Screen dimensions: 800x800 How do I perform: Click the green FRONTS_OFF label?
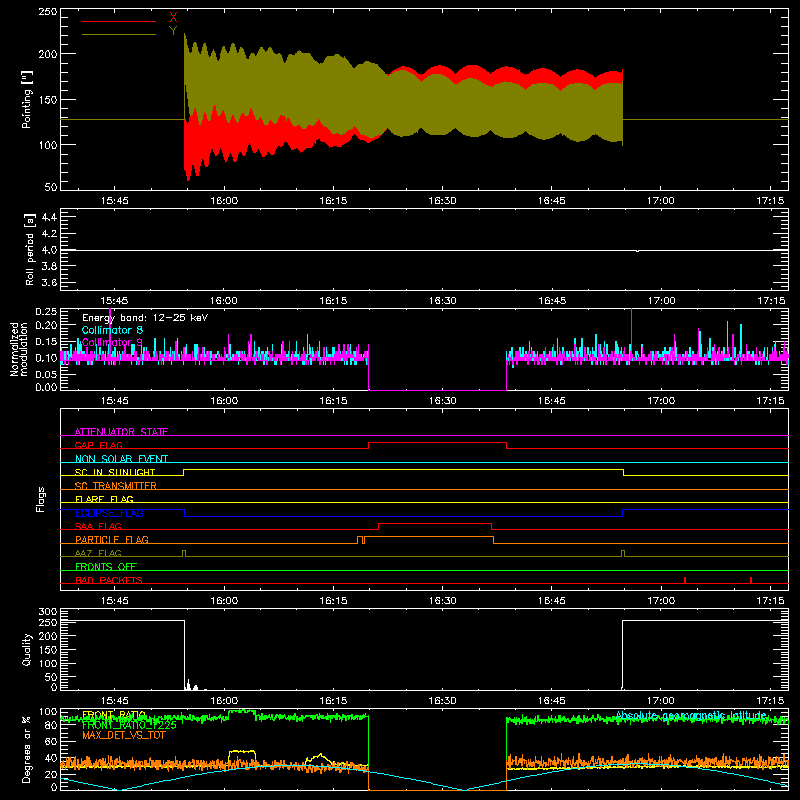coord(106,566)
